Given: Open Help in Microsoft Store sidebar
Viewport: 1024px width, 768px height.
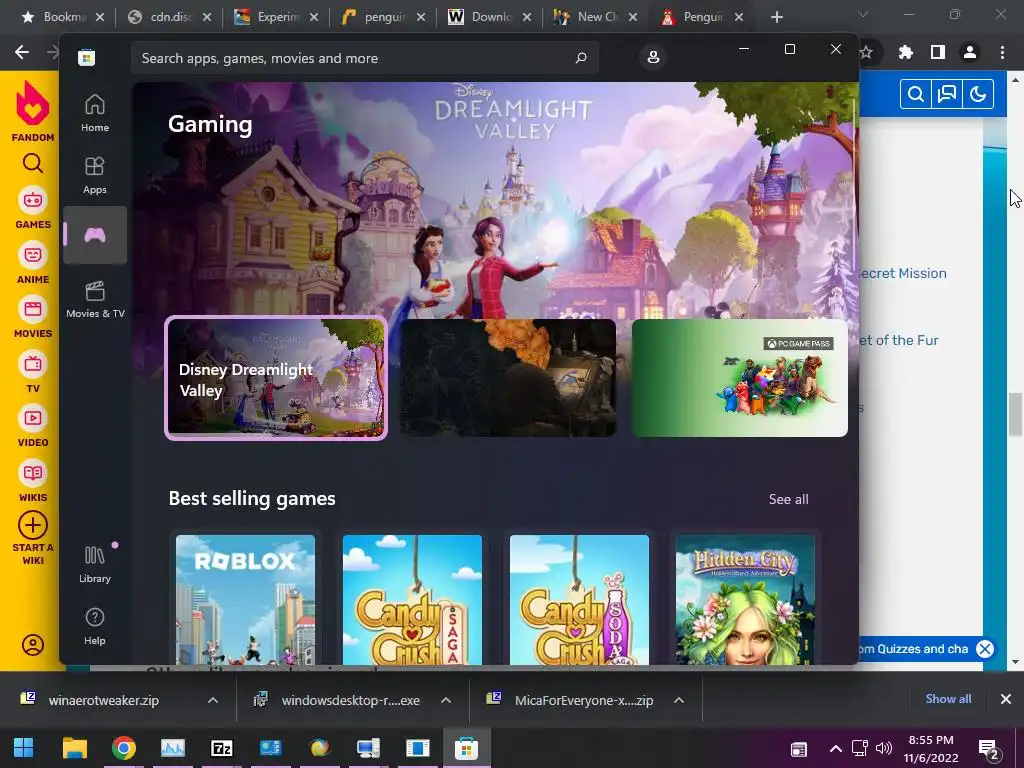Looking at the screenshot, I should pyautogui.click(x=95, y=626).
